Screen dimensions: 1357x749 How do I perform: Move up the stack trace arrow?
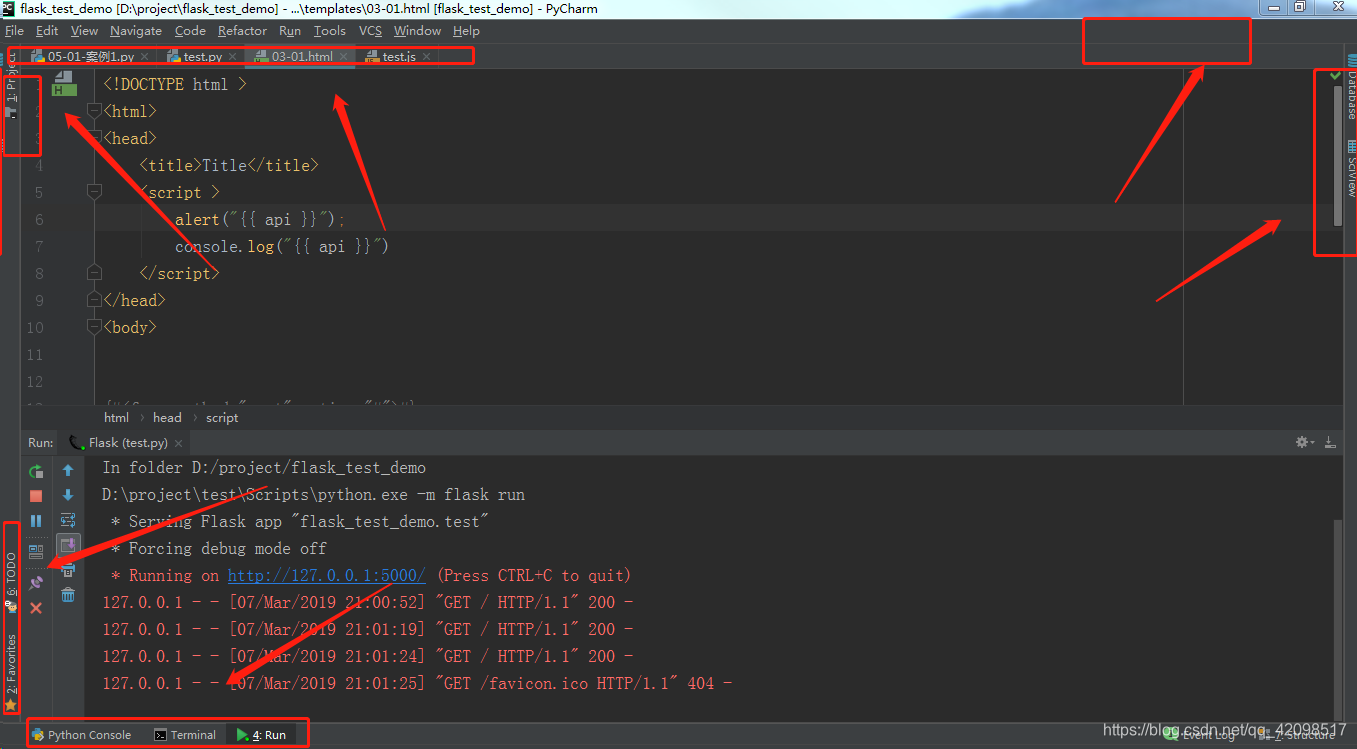pos(68,470)
